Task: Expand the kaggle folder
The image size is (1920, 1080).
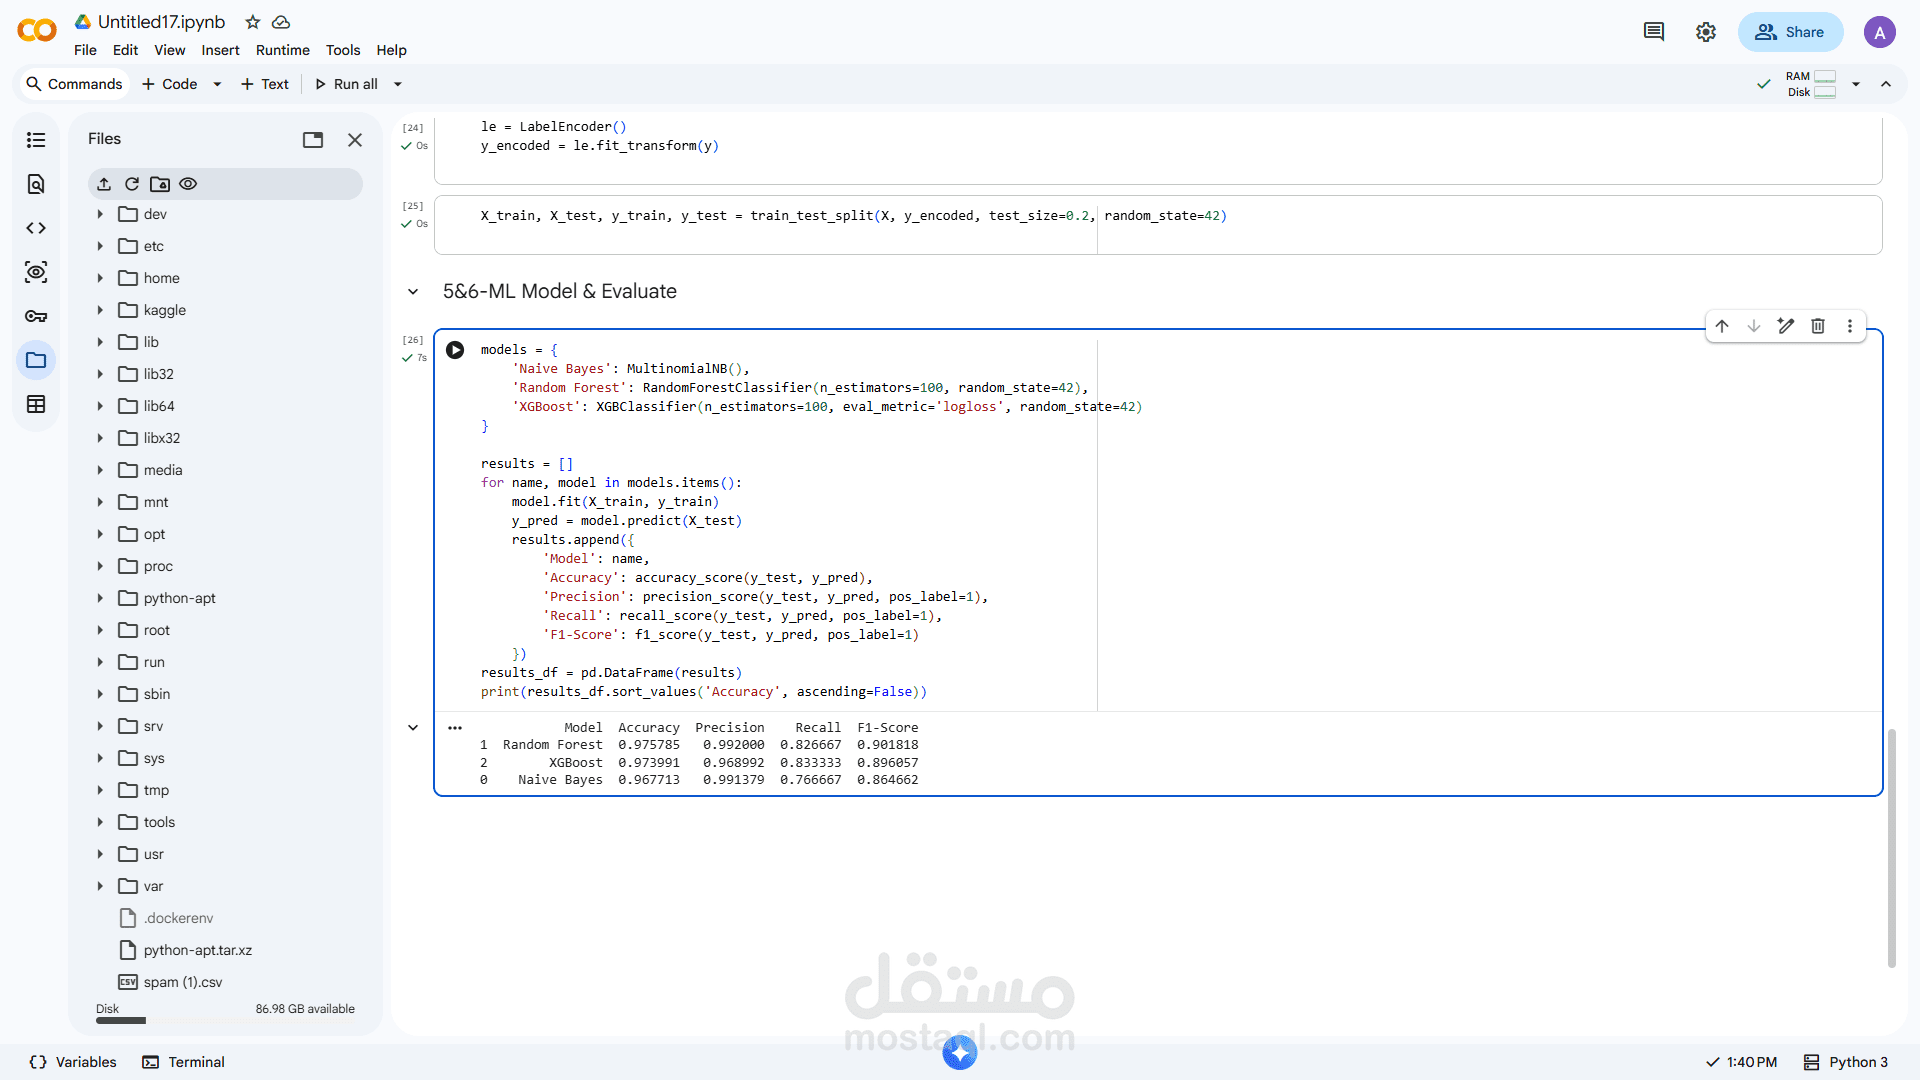Action: (100, 310)
